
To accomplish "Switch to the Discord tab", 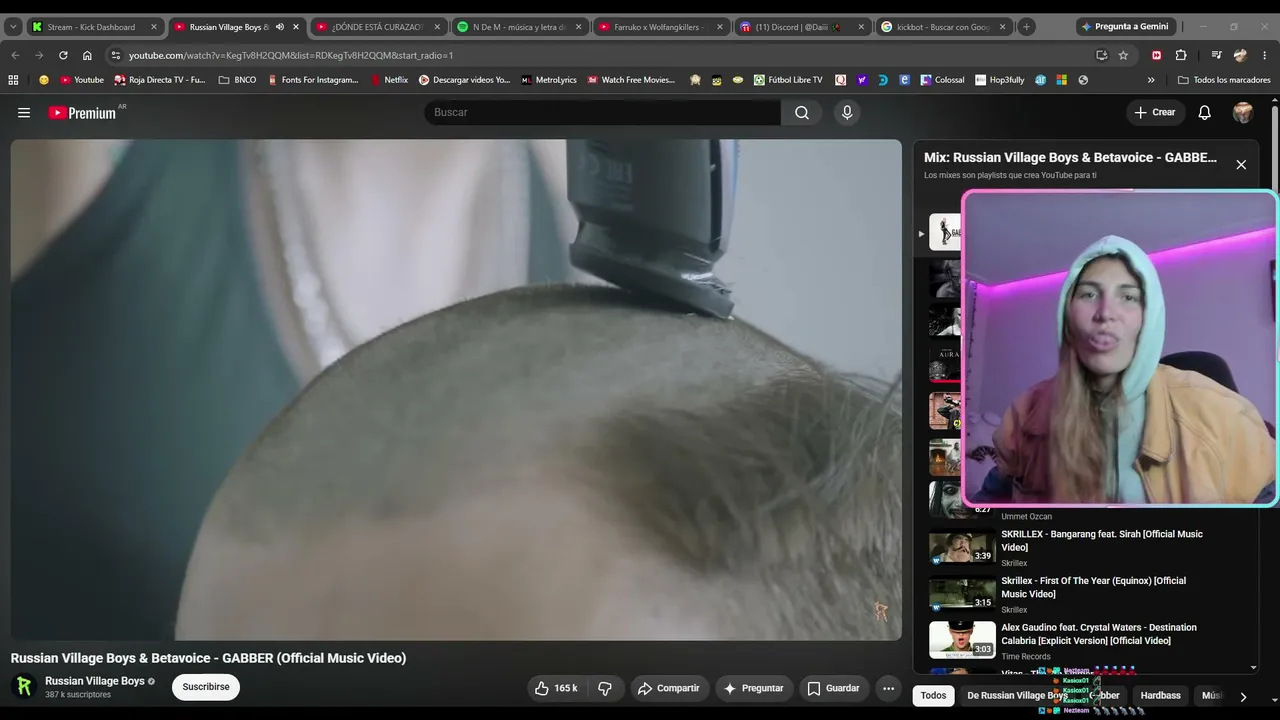I will pyautogui.click(x=802, y=27).
